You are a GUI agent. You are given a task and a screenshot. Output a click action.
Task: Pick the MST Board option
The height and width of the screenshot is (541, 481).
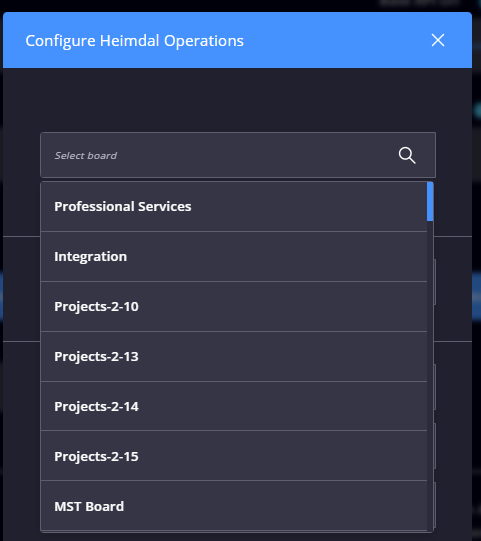coord(234,506)
